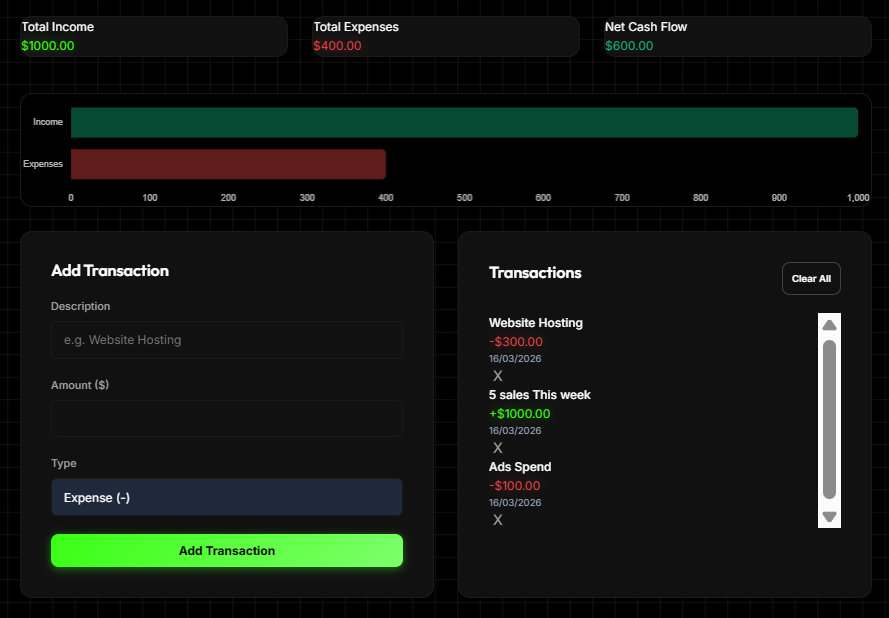The height and width of the screenshot is (618, 889).
Task: Click the Total Income card label
Action: tap(58, 27)
